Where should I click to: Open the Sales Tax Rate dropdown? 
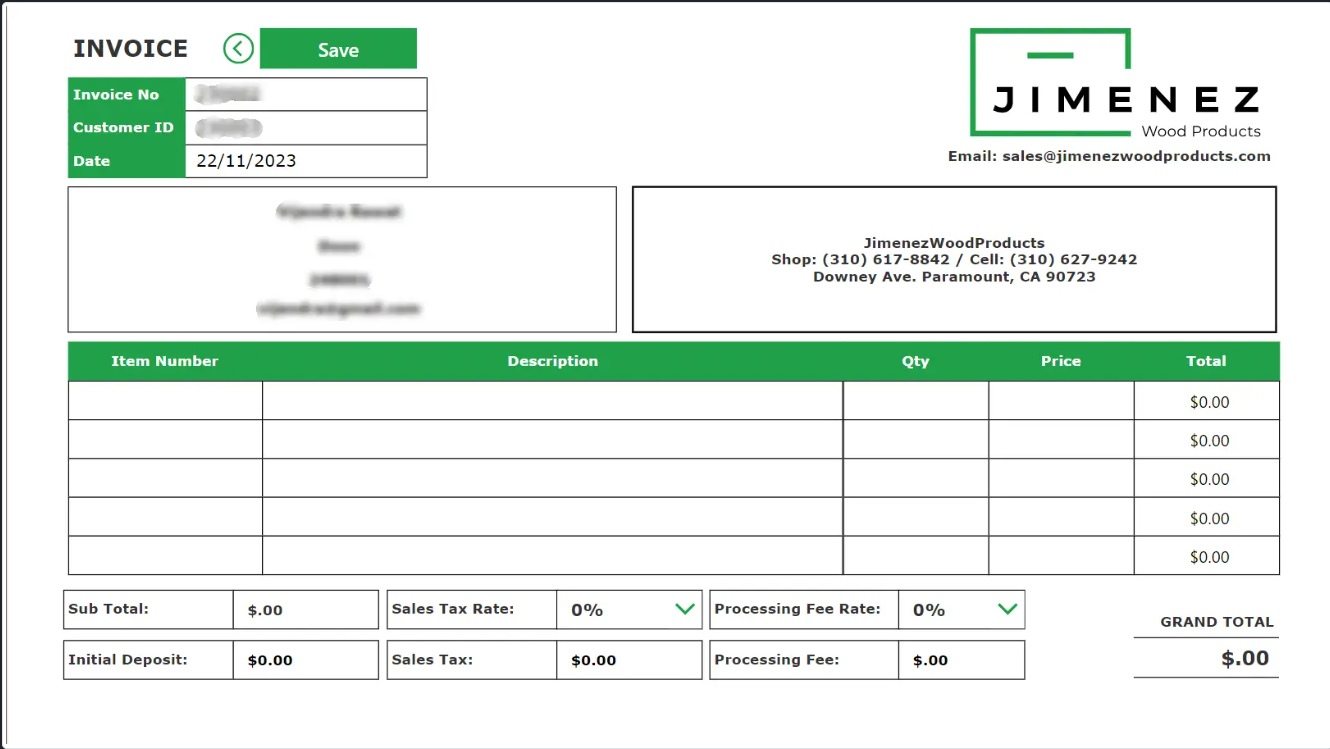pyautogui.click(x=629, y=609)
